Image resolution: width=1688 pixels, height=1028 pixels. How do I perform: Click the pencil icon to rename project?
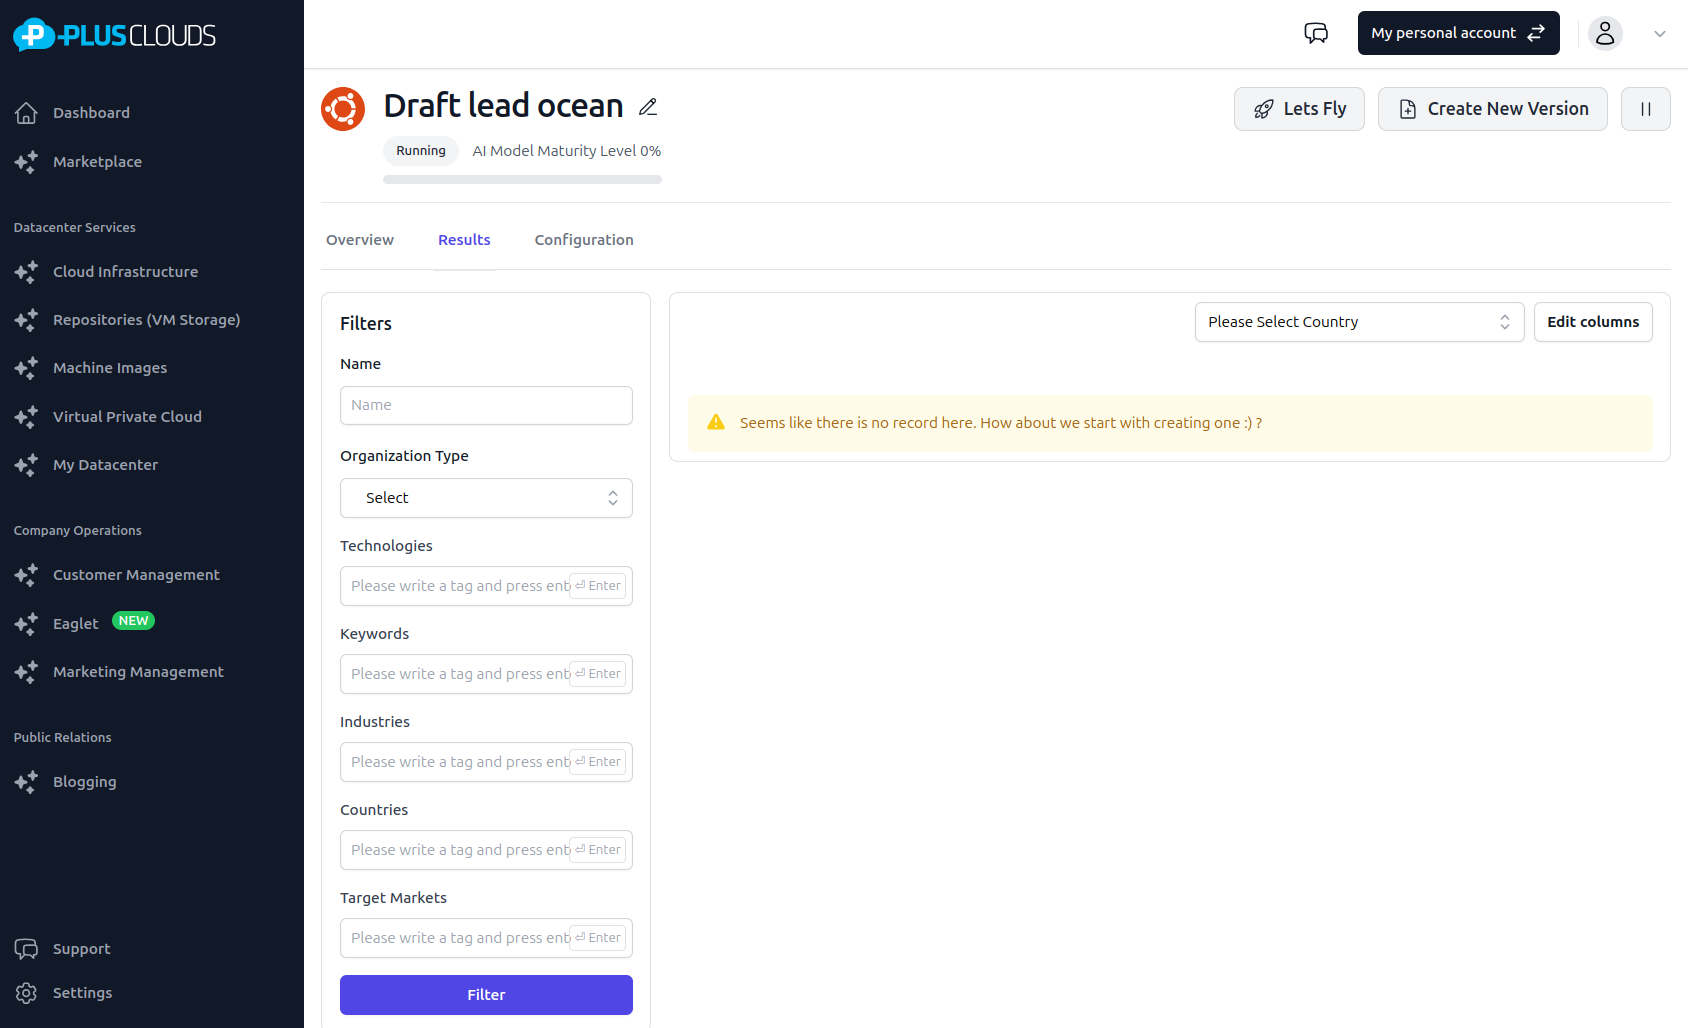pyautogui.click(x=648, y=107)
